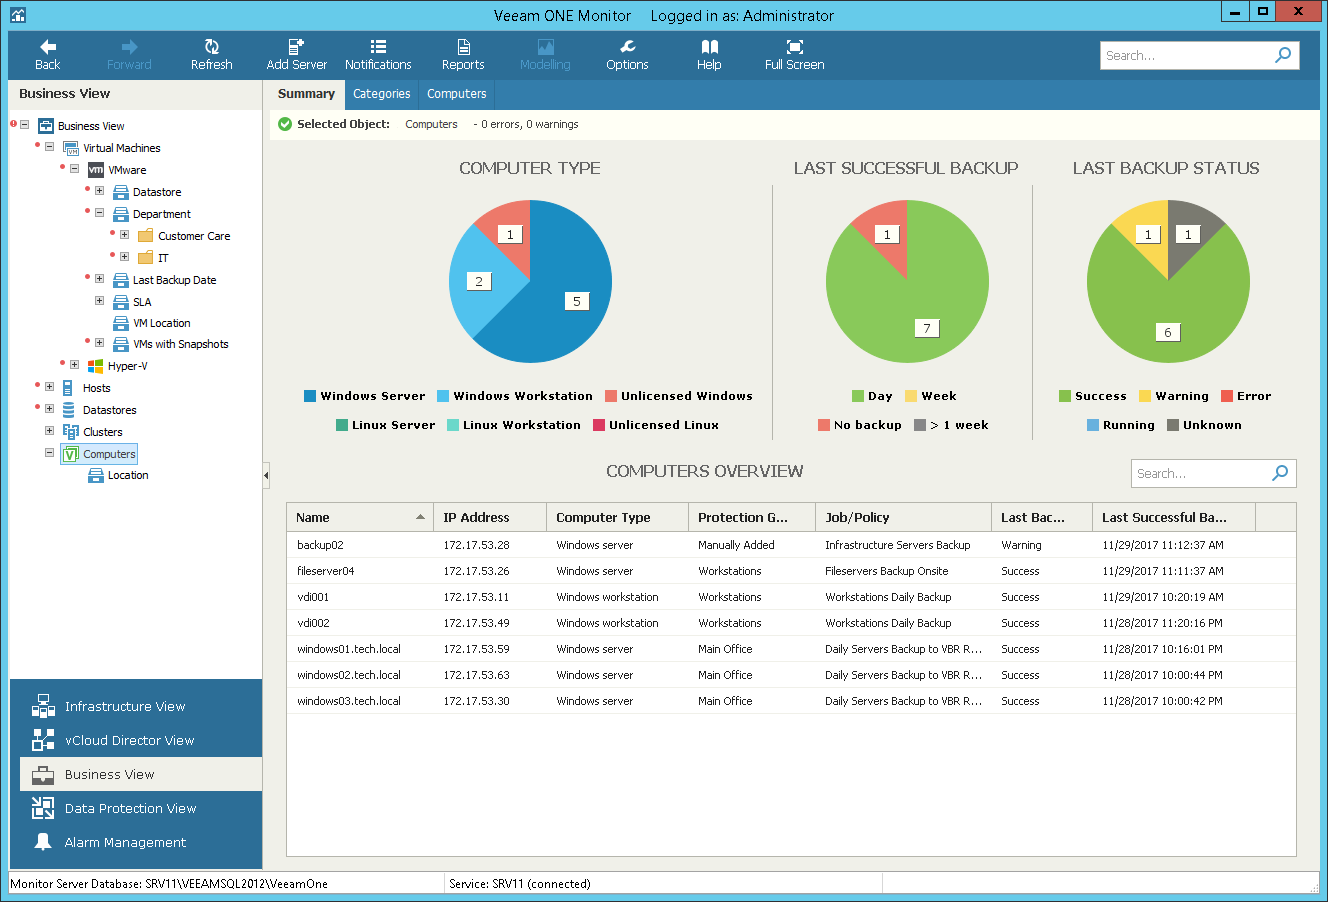Switch to the Categories tab
The width and height of the screenshot is (1328, 902).
[x=382, y=94]
